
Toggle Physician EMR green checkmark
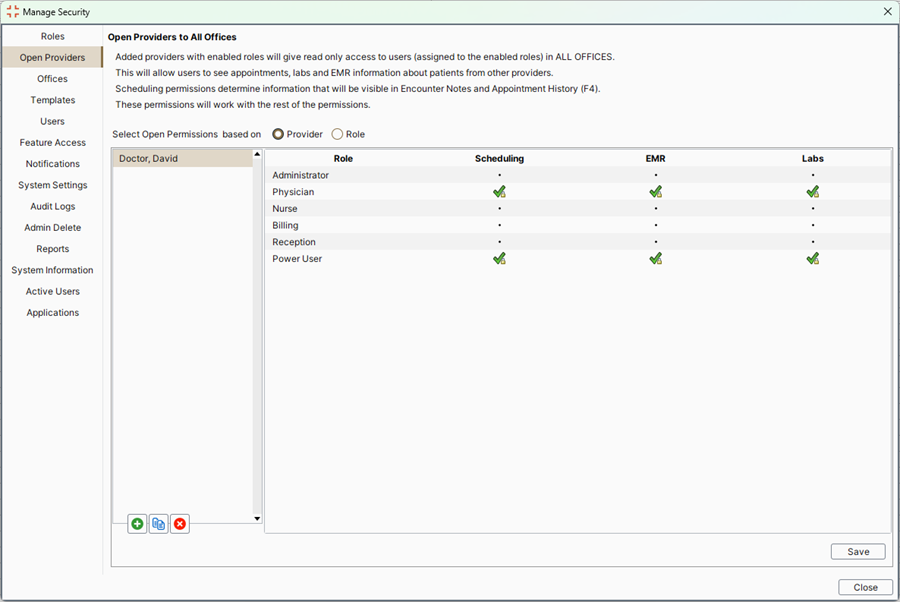click(x=656, y=192)
